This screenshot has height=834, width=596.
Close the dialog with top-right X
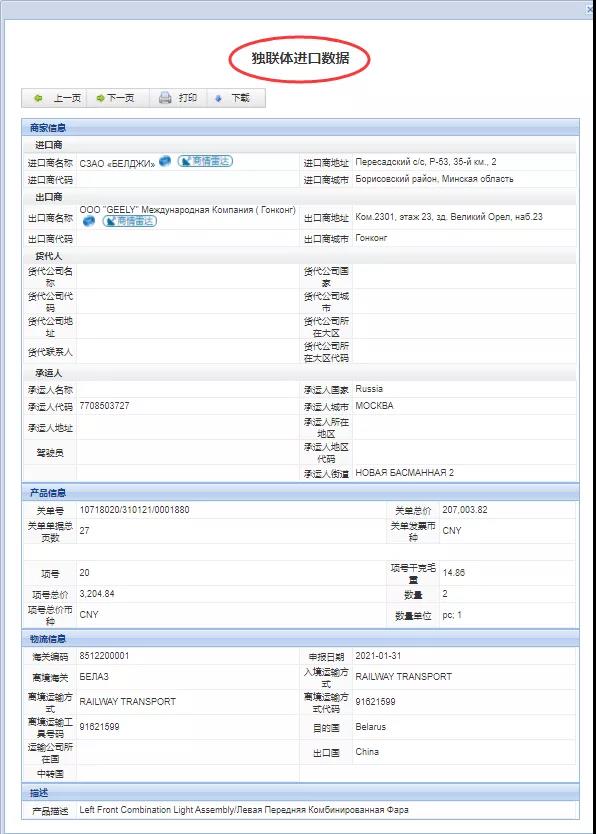click(x=590, y=9)
